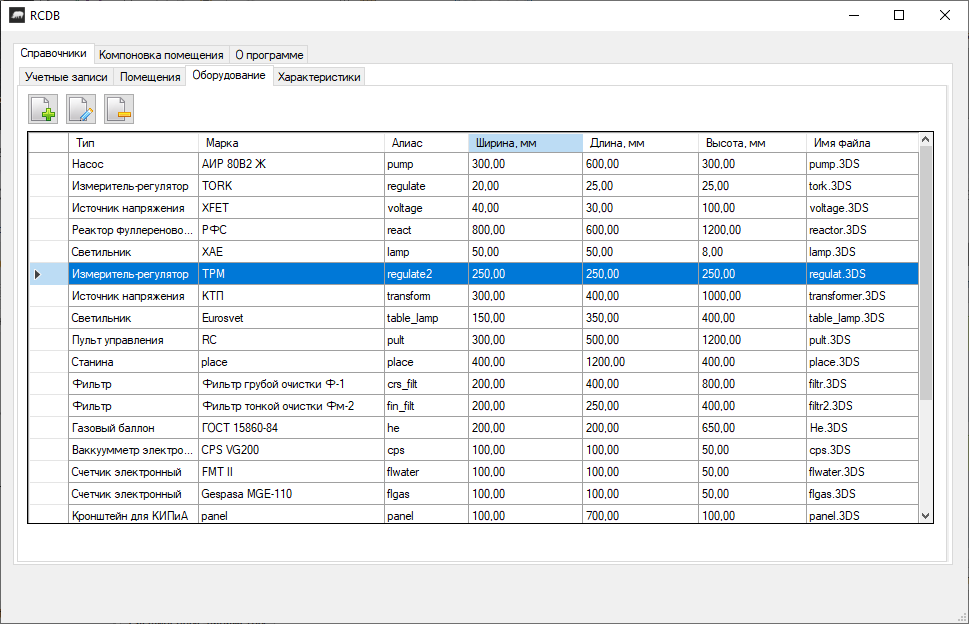Click the table scrollbar up arrow
The height and width of the screenshot is (624, 969).
925,141
